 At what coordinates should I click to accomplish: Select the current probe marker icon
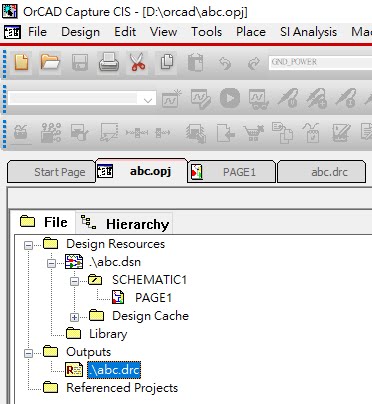pos(346,98)
